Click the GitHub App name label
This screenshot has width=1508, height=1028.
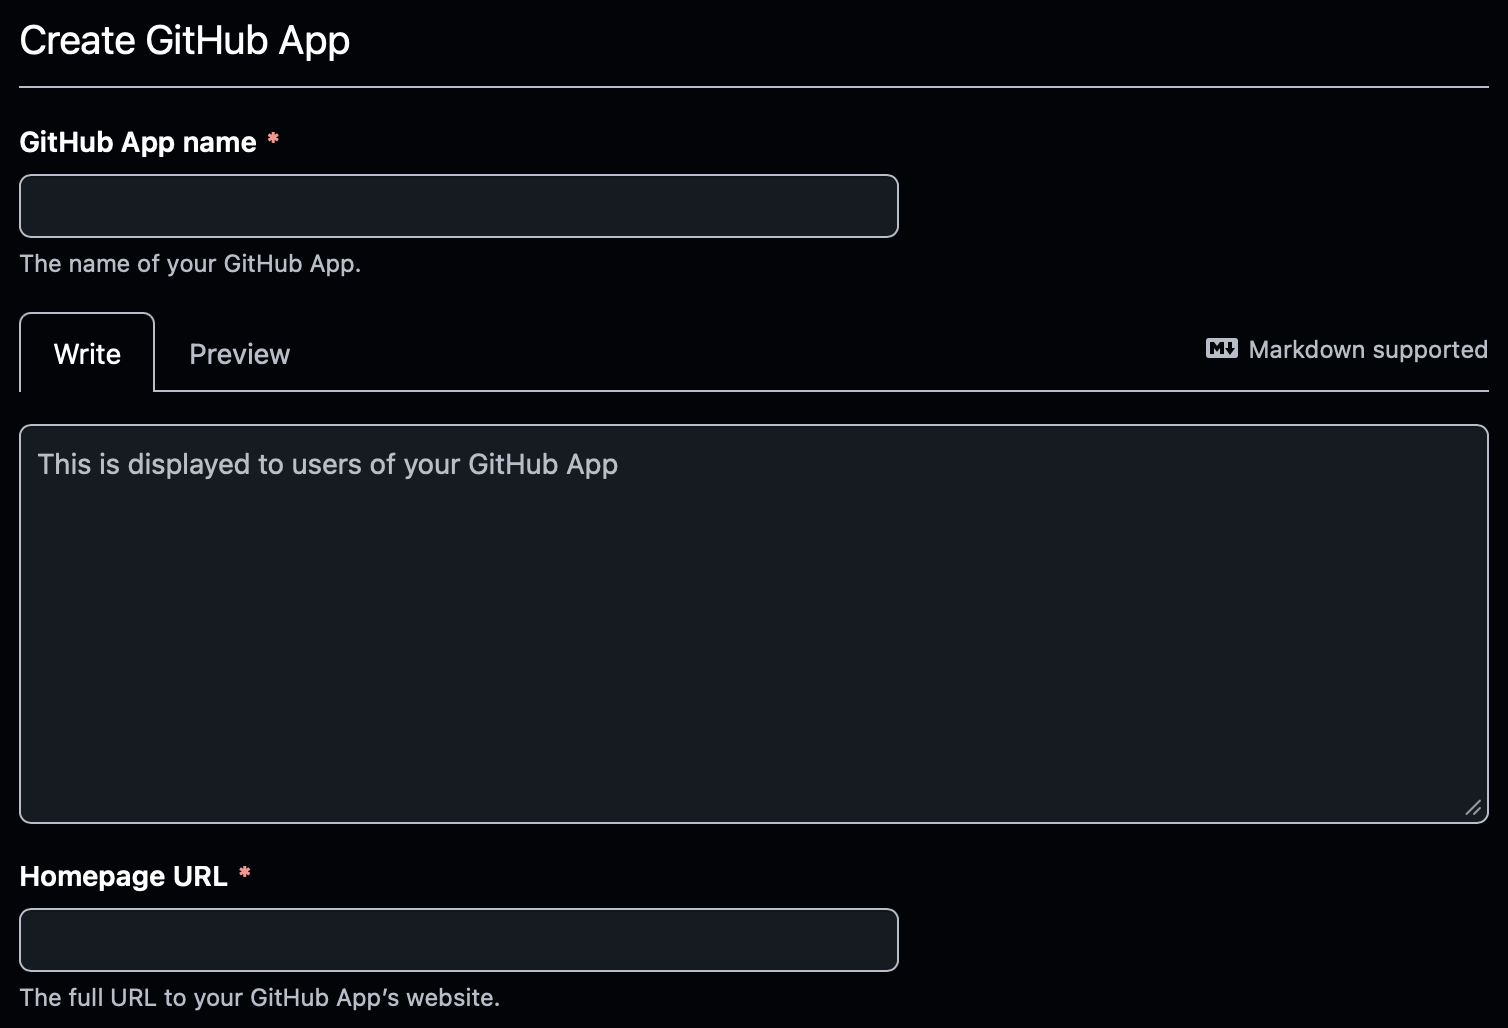(x=138, y=142)
